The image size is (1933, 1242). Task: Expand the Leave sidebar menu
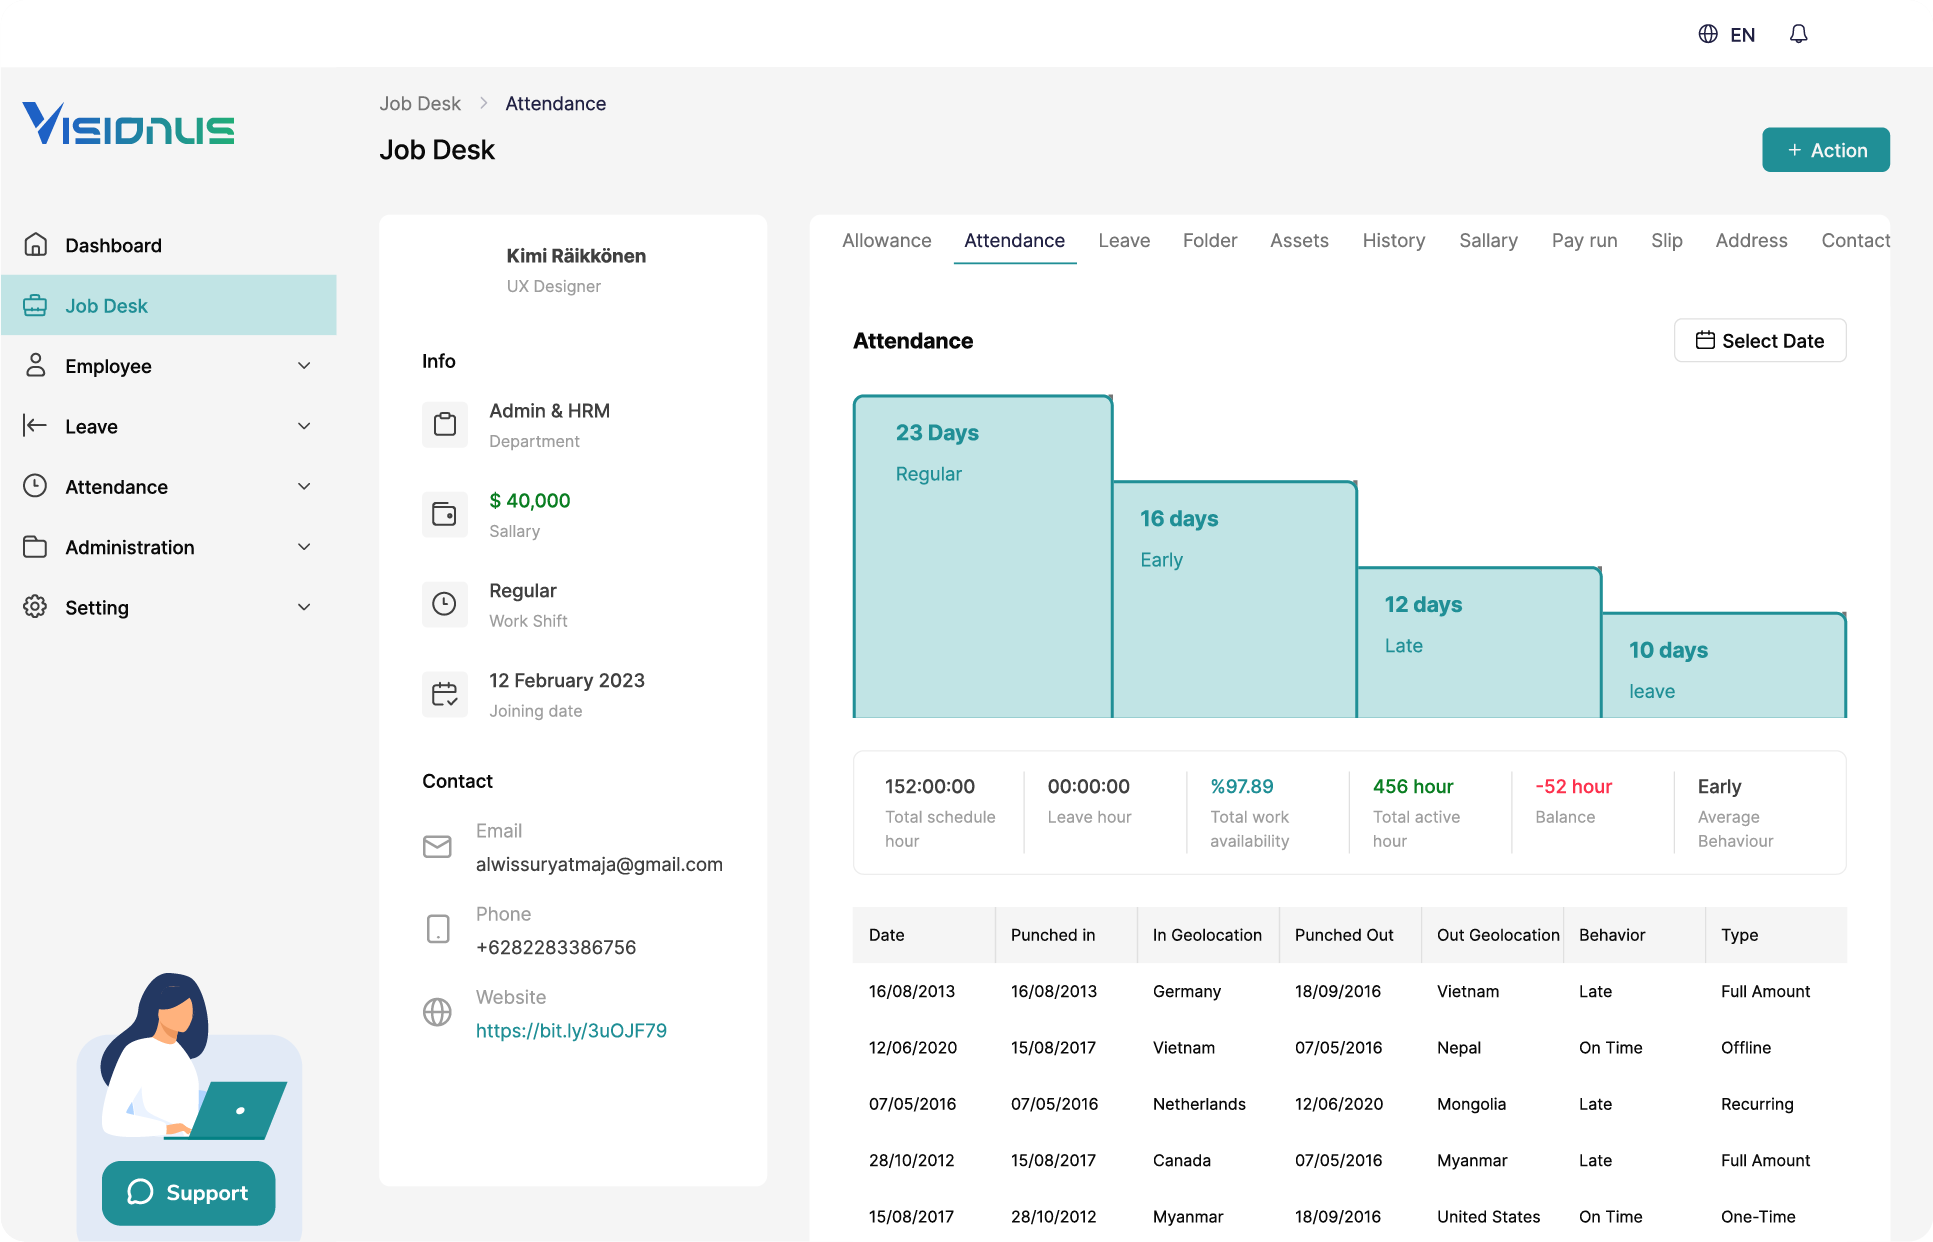pos(304,426)
